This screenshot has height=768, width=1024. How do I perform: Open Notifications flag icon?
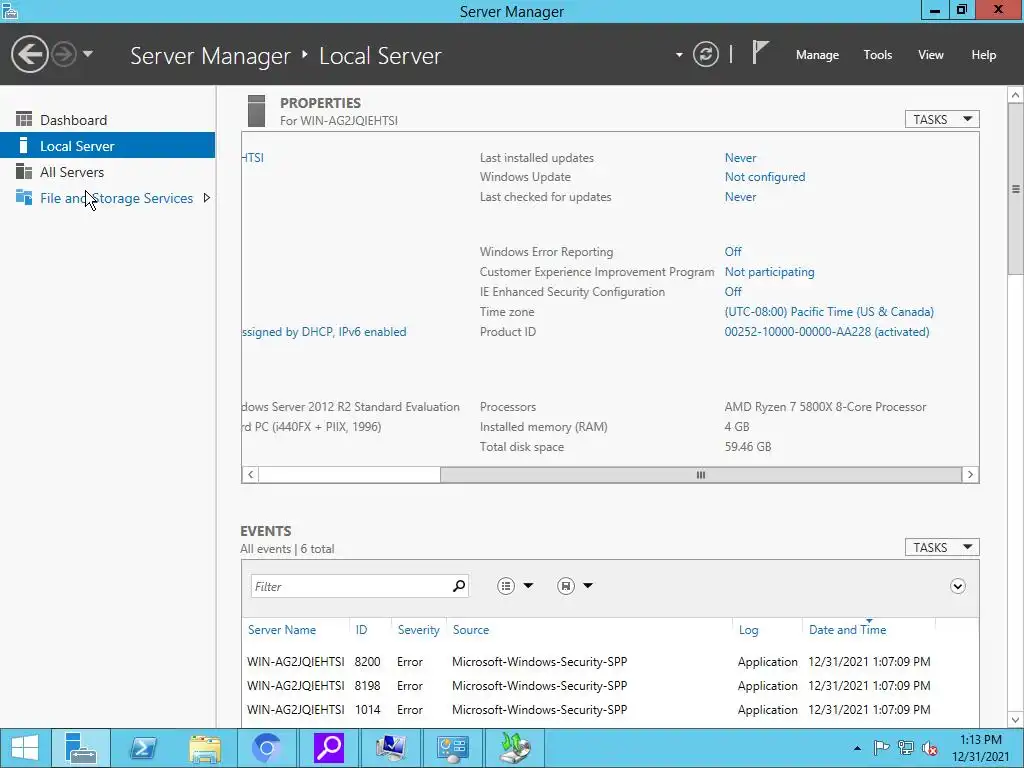pyautogui.click(x=760, y=52)
